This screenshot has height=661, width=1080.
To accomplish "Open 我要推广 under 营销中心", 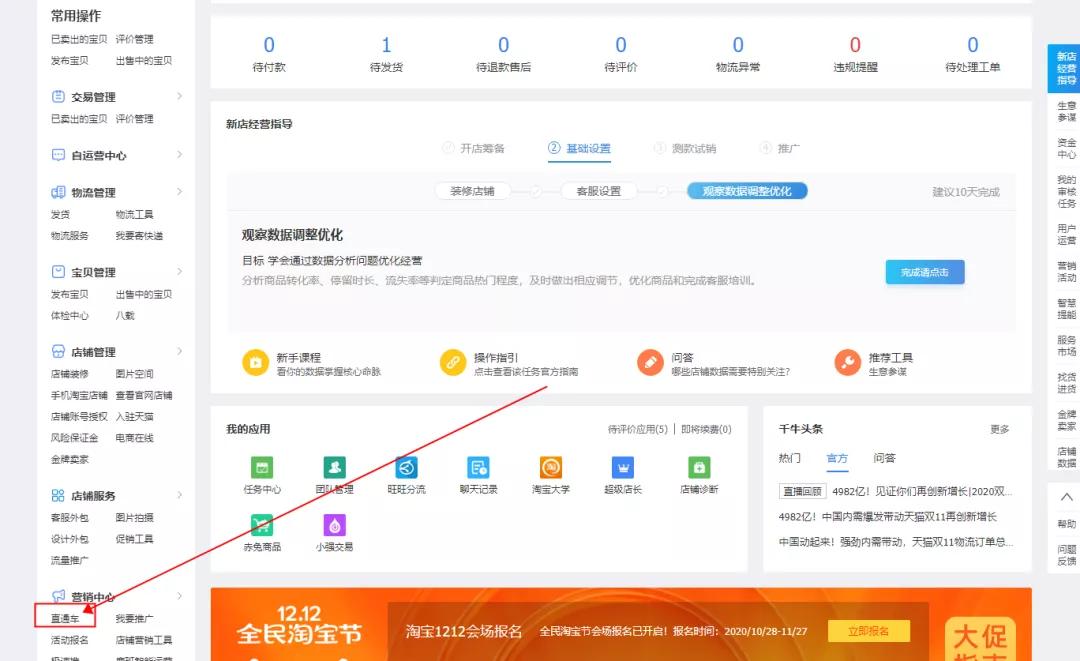I will pyautogui.click(x=134, y=618).
